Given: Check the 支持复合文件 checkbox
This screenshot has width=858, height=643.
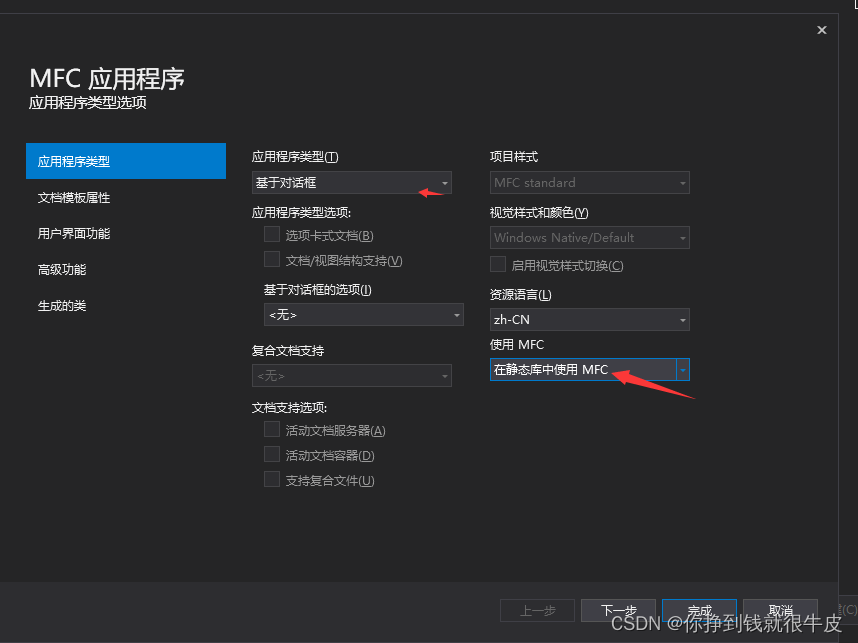Looking at the screenshot, I should point(271,478).
